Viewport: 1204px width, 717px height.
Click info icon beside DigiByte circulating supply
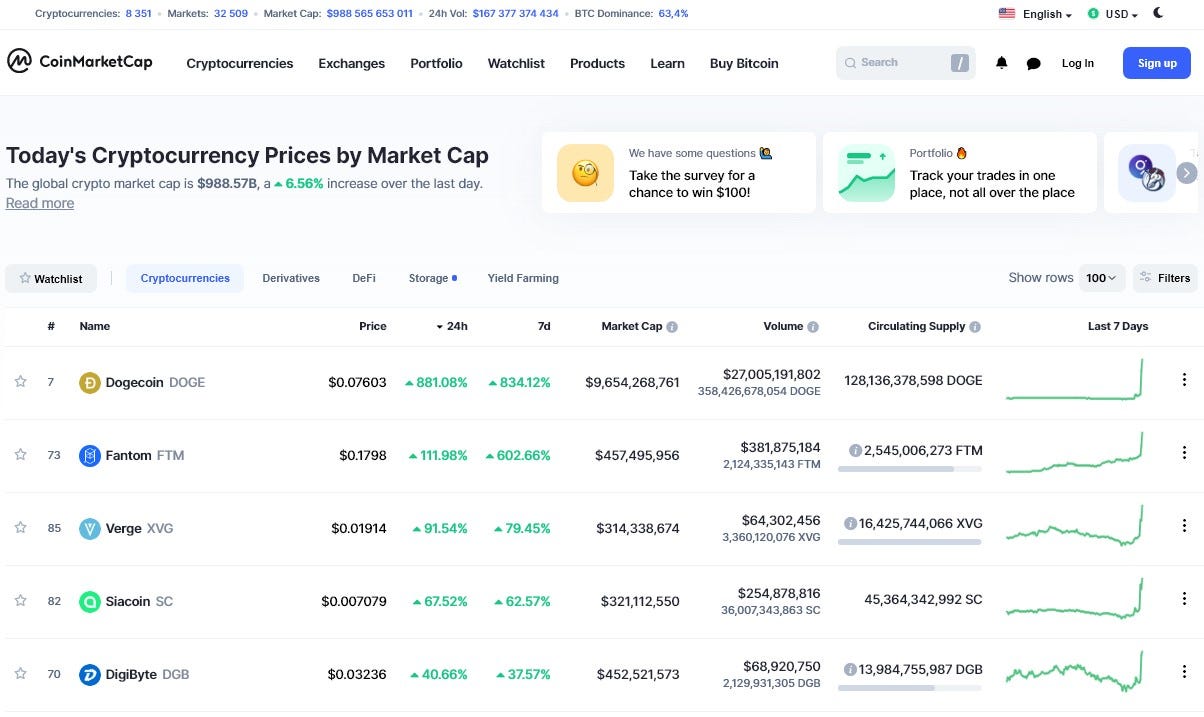(x=850, y=669)
